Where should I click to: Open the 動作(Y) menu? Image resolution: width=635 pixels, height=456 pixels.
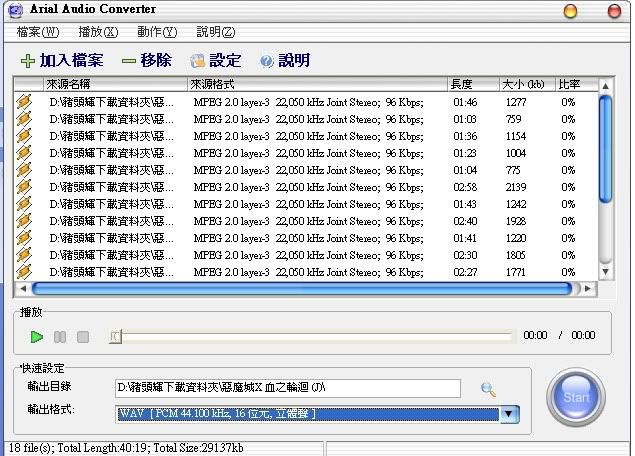pos(157,32)
